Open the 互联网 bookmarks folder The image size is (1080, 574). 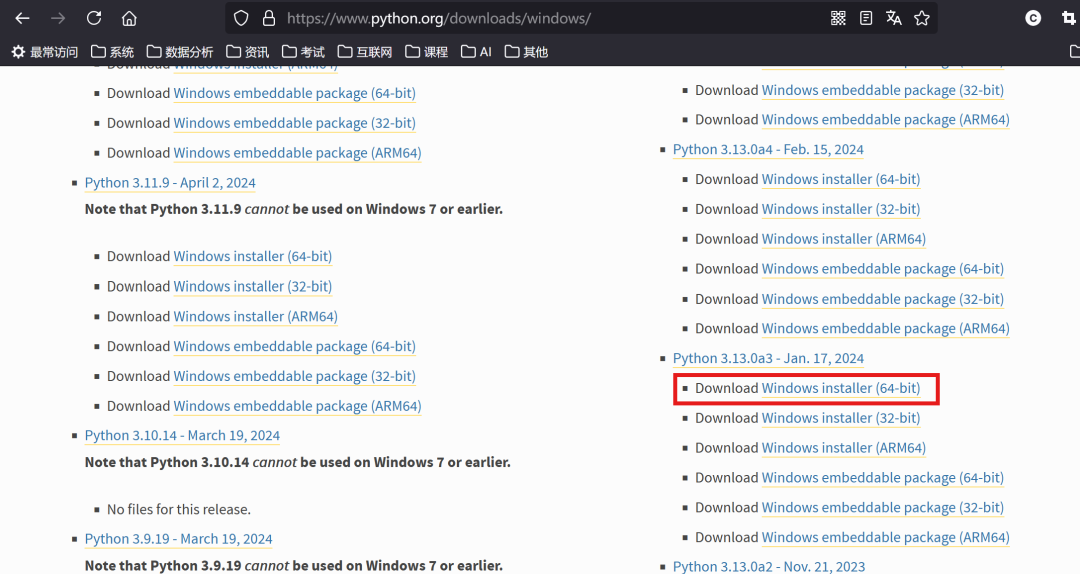point(365,52)
